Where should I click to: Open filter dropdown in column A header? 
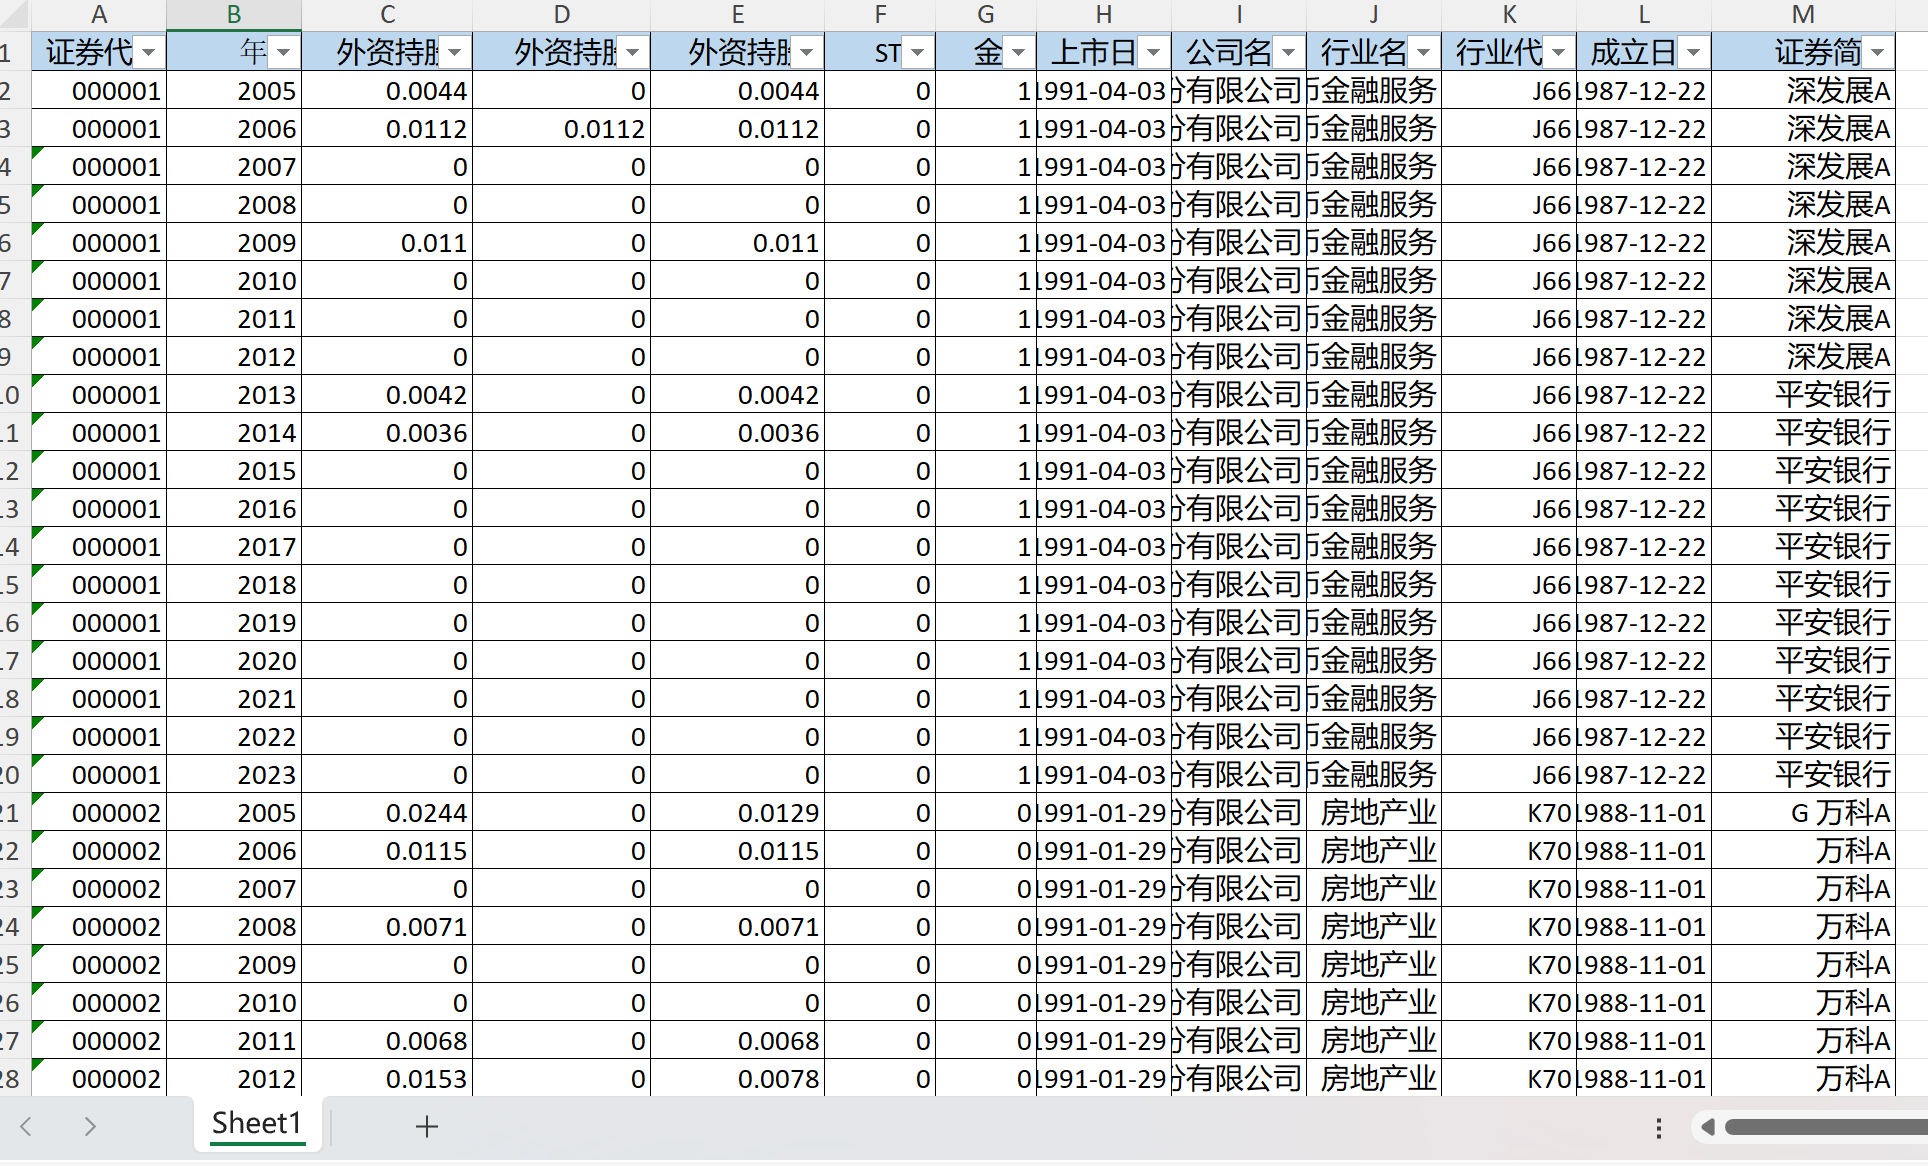click(149, 52)
